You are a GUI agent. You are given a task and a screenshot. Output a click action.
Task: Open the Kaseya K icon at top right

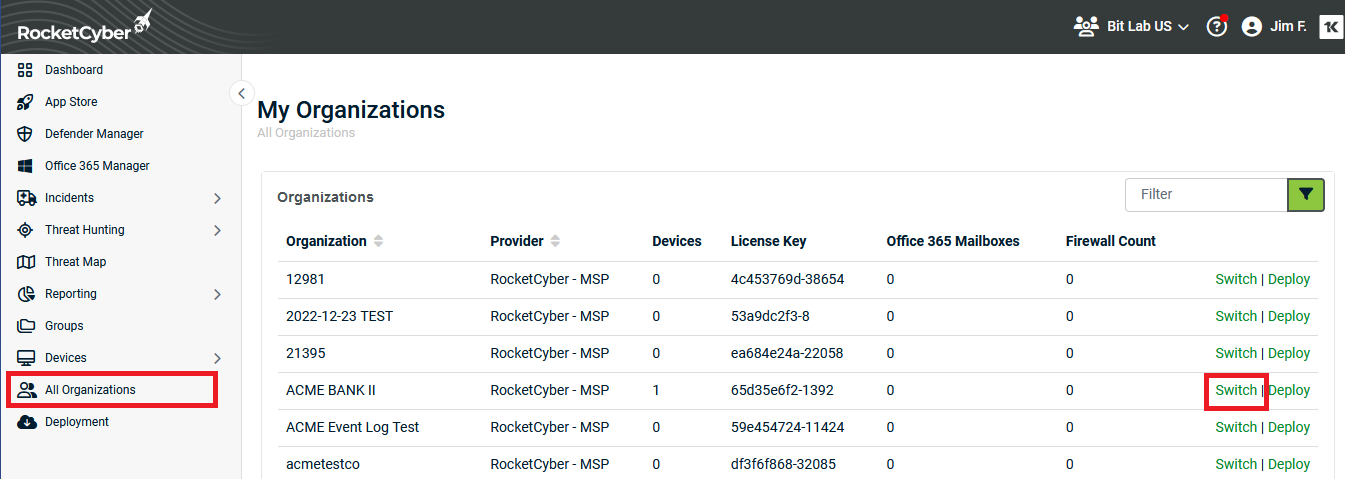coord(1331,27)
